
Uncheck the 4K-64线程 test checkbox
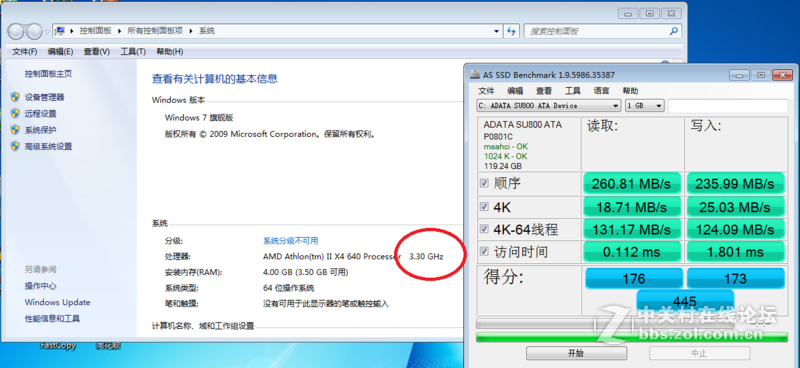[484, 229]
